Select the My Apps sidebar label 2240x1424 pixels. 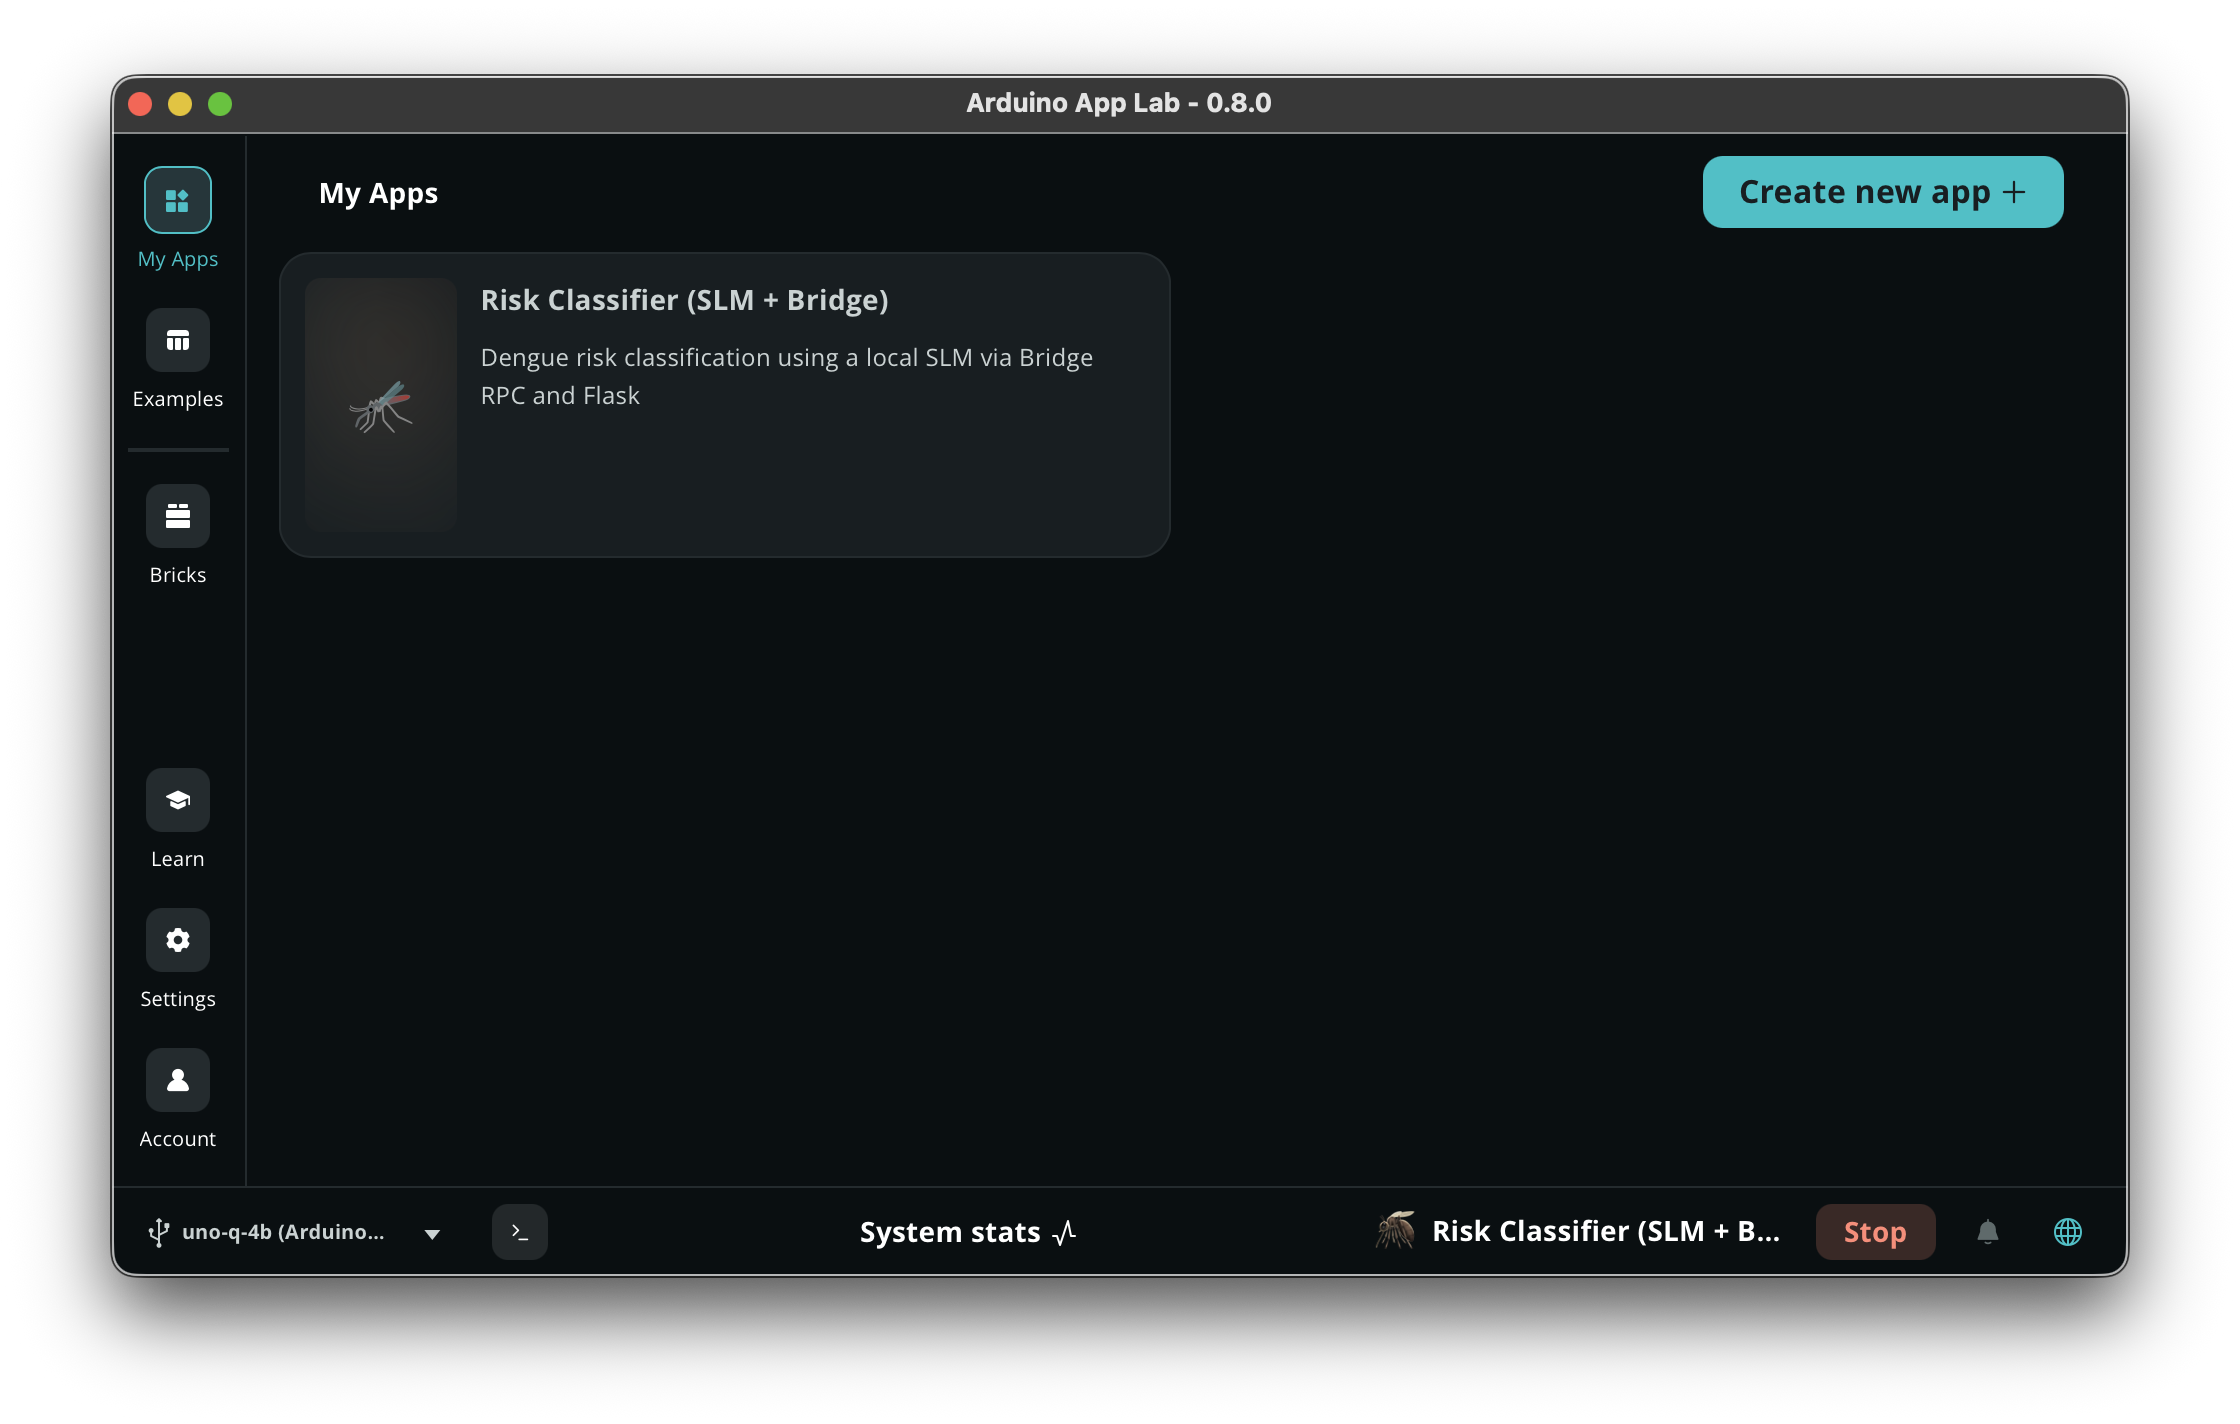click(x=178, y=259)
